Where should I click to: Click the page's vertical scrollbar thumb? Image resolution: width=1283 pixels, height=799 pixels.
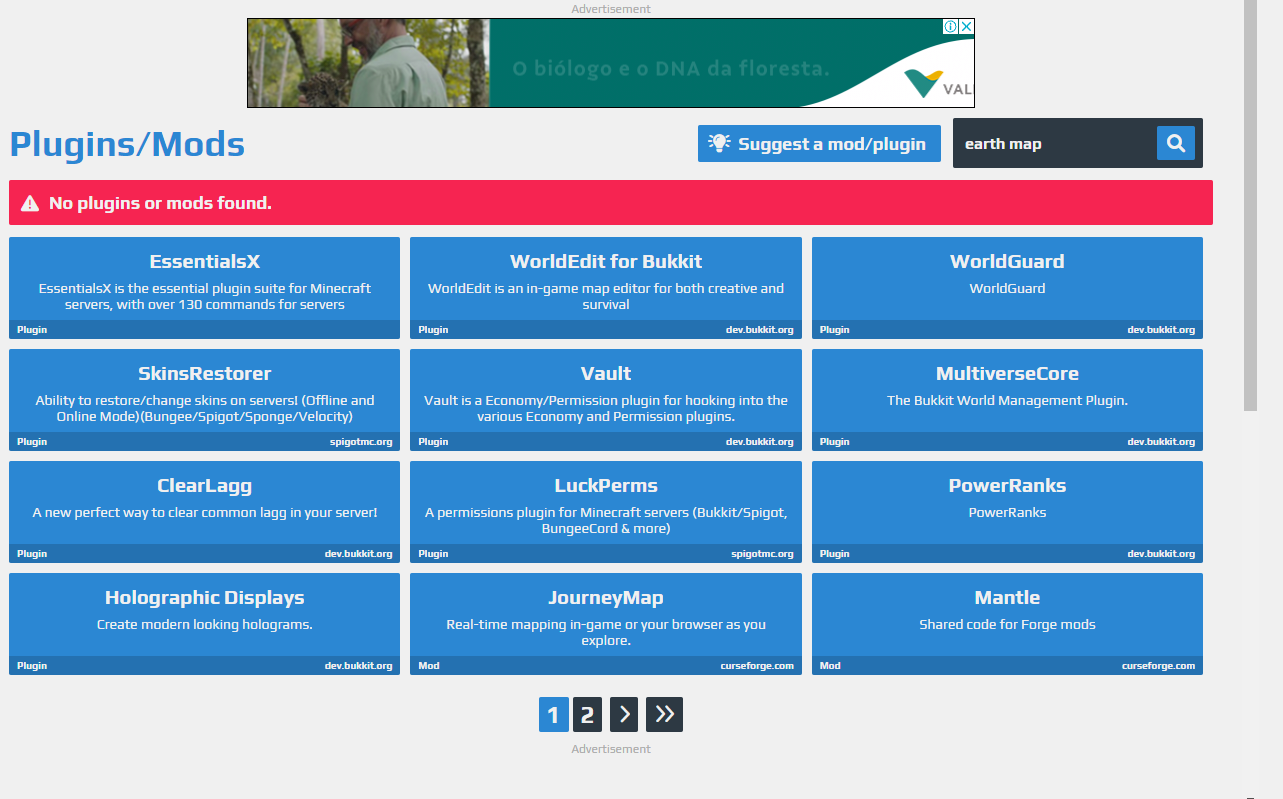pos(1250,205)
